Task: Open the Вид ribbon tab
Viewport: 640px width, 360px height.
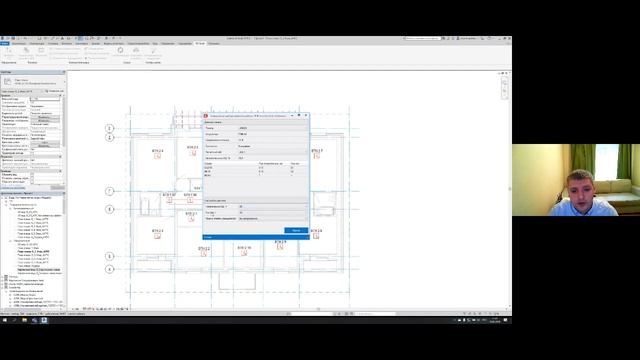Action: (155, 43)
